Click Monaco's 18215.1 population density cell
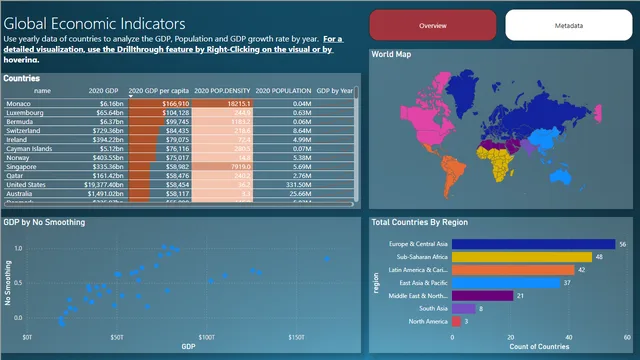 [x=222, y=104]
